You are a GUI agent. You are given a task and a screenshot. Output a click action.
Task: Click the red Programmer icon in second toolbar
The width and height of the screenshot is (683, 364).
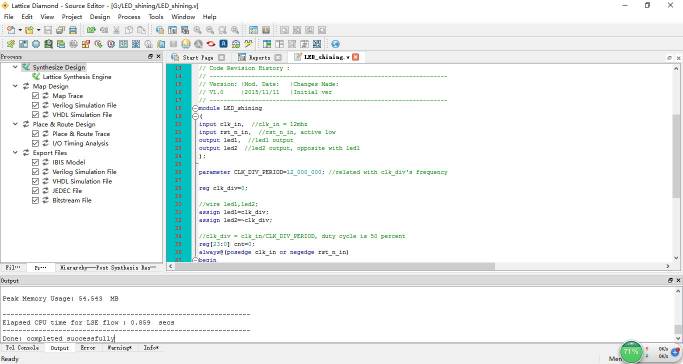click(211, 44)
